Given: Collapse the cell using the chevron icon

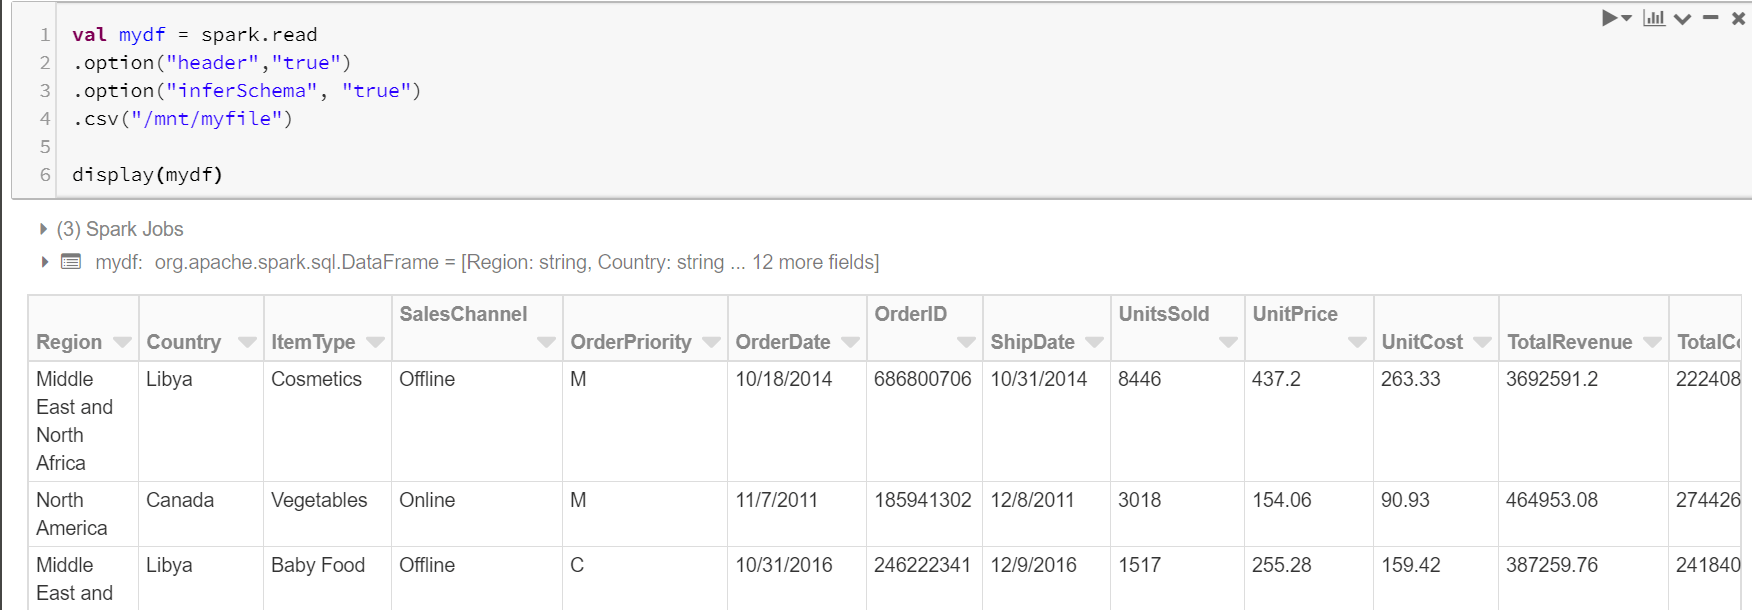Looking at the screenshot, I should tap(1682, 18).
